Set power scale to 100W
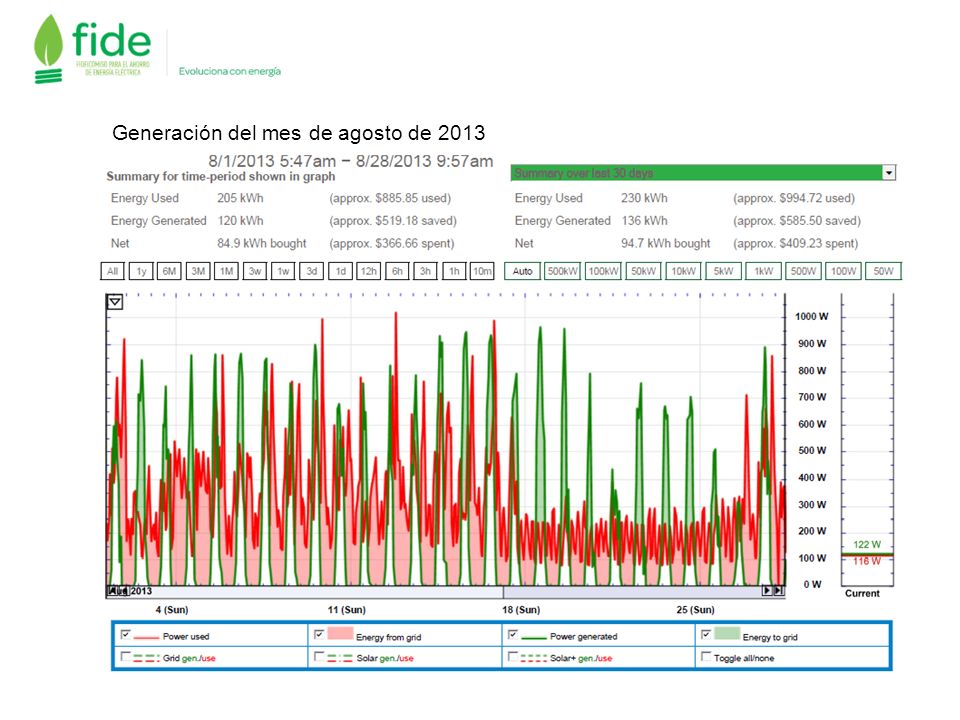The image size is (960, 720). tap(844, 271)
